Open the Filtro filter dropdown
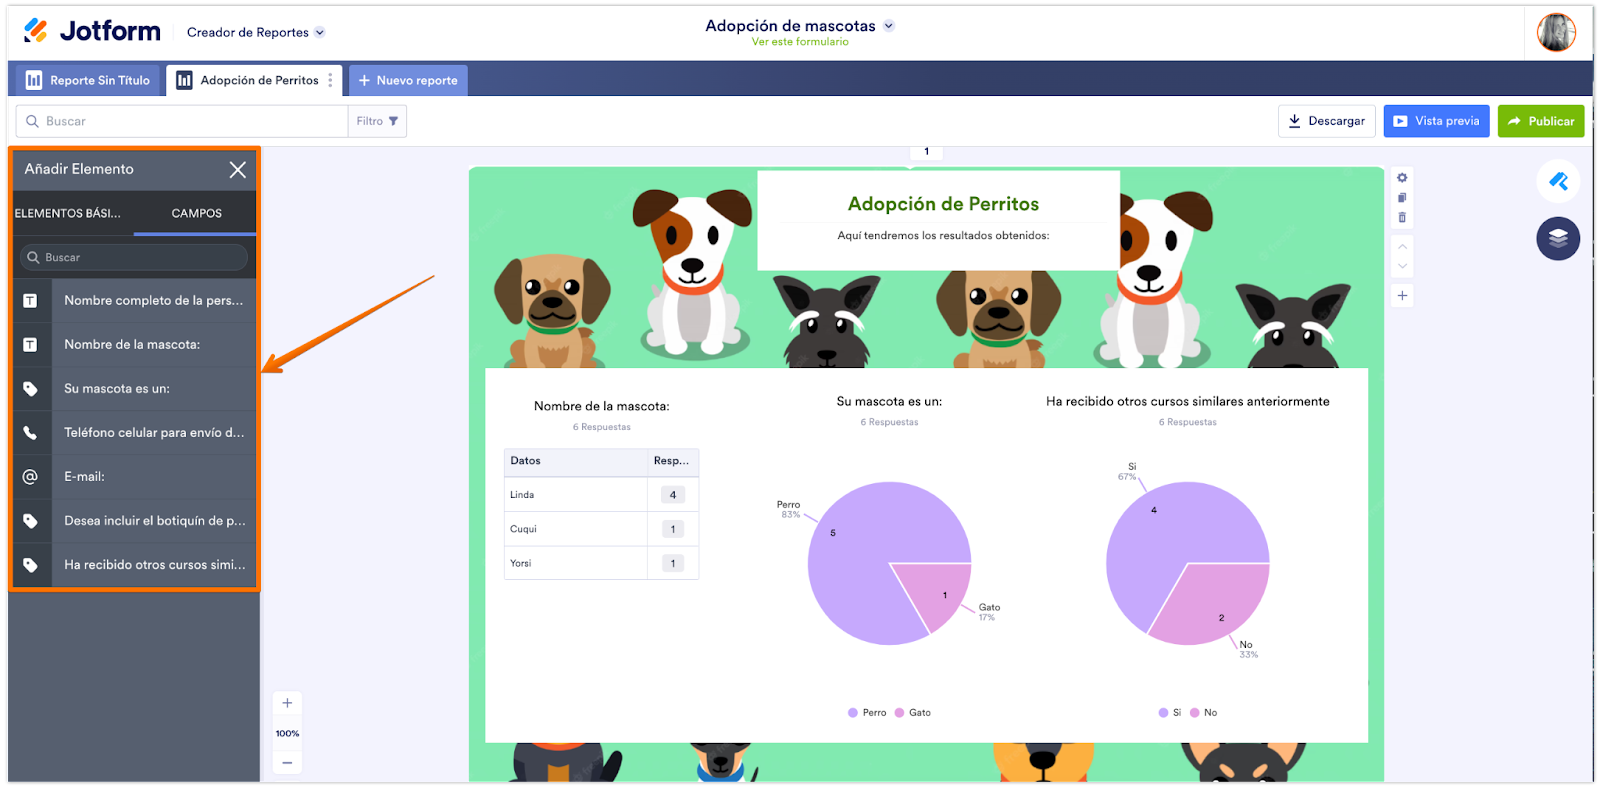Image resolution: width=1600 pixels, height=788 pixels. [377, 121]
